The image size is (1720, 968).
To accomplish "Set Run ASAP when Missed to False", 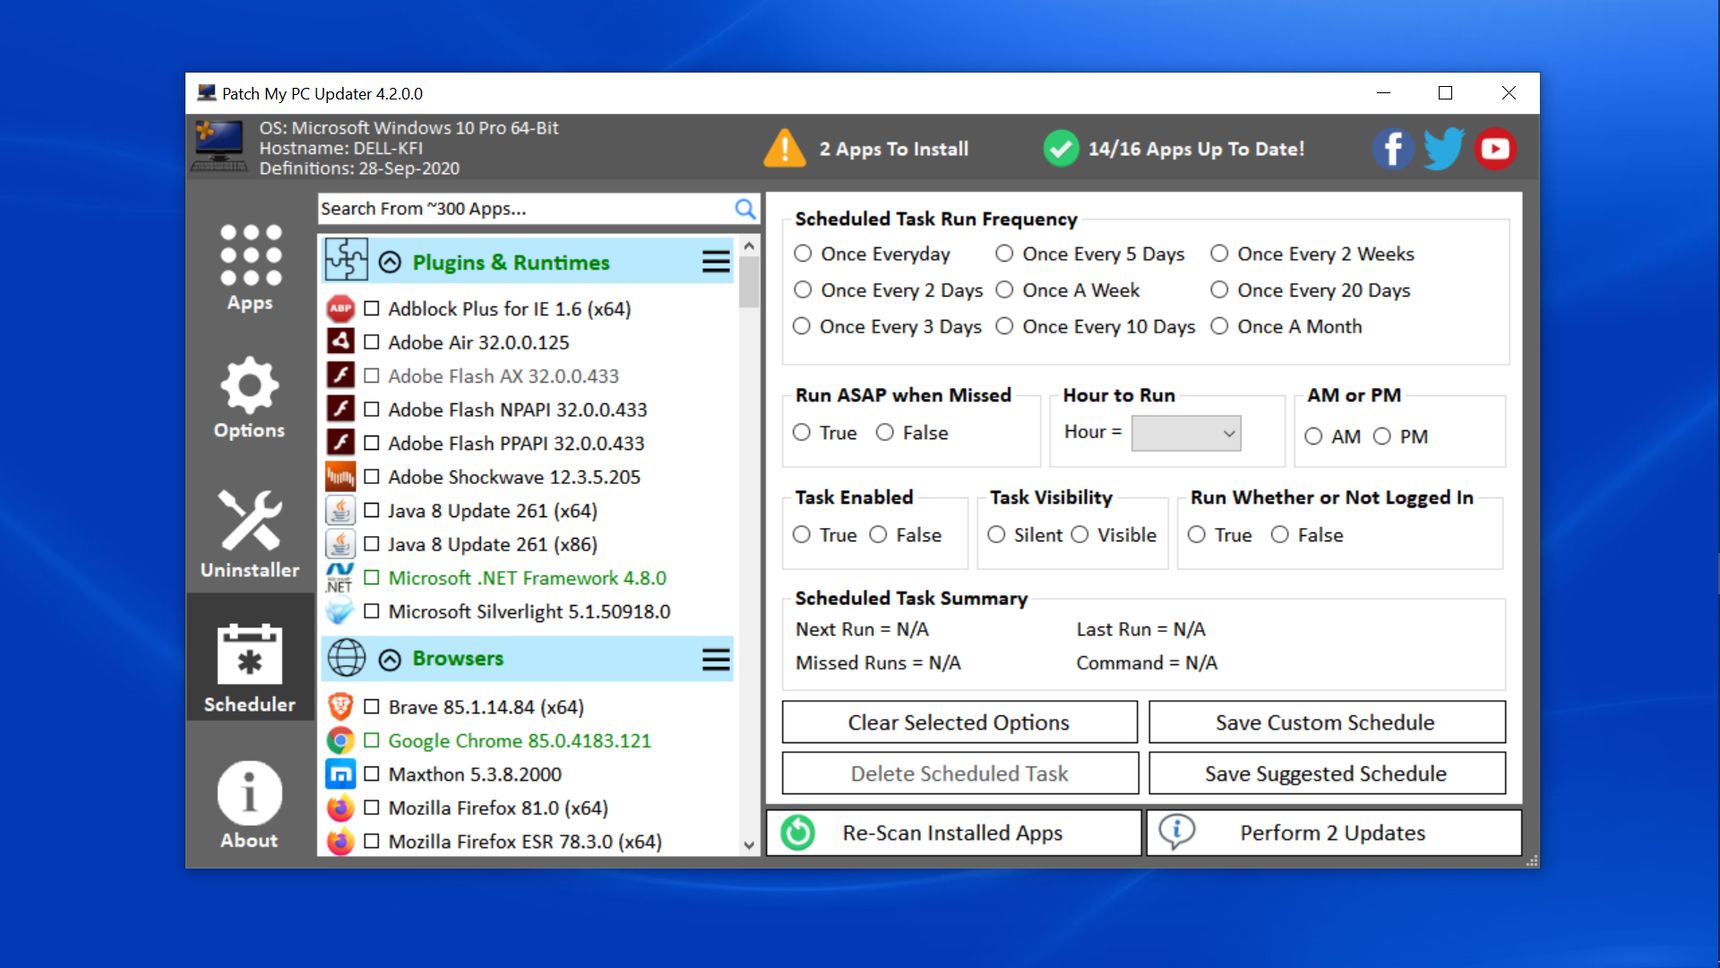I will pos(885,432).
